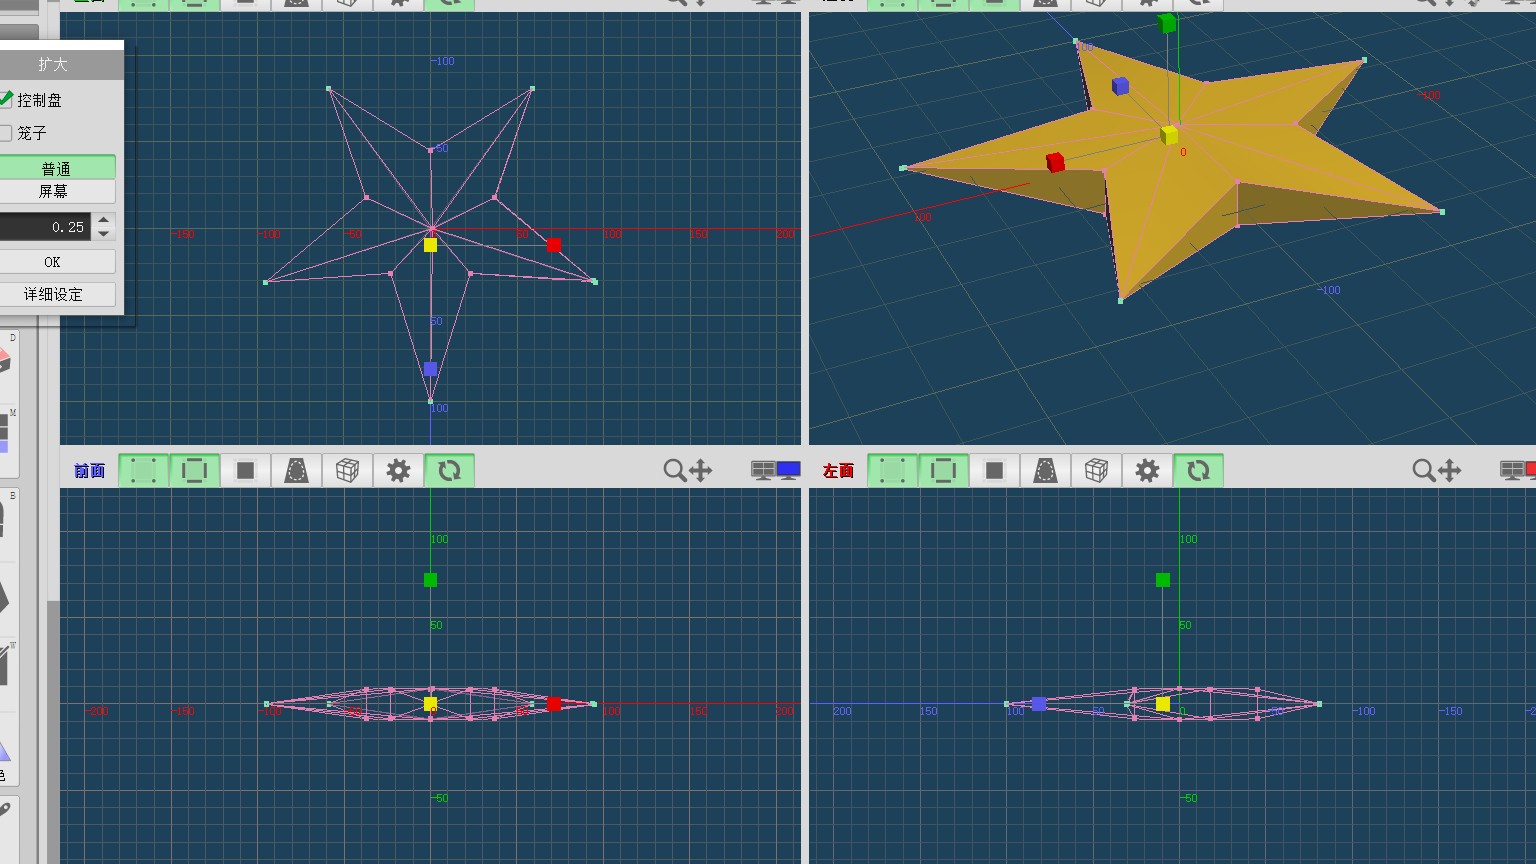
Task: Increase the 0.25 value with up arrow
Action: 104,219
